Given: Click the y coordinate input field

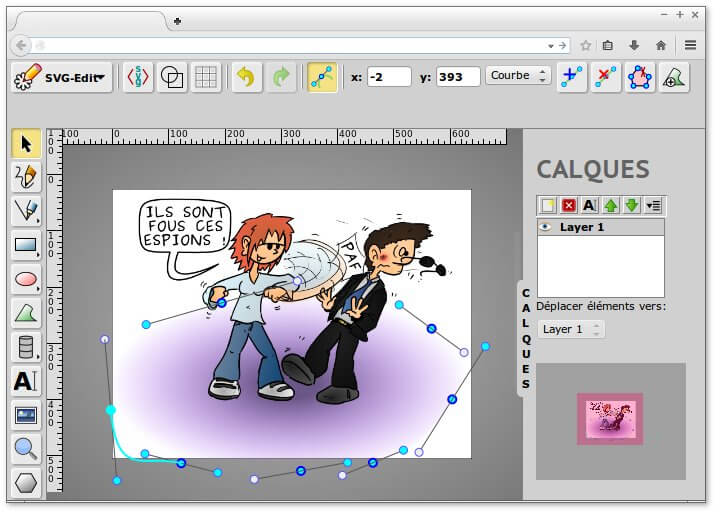Looking at the screenshot, I should click(457, 76).
